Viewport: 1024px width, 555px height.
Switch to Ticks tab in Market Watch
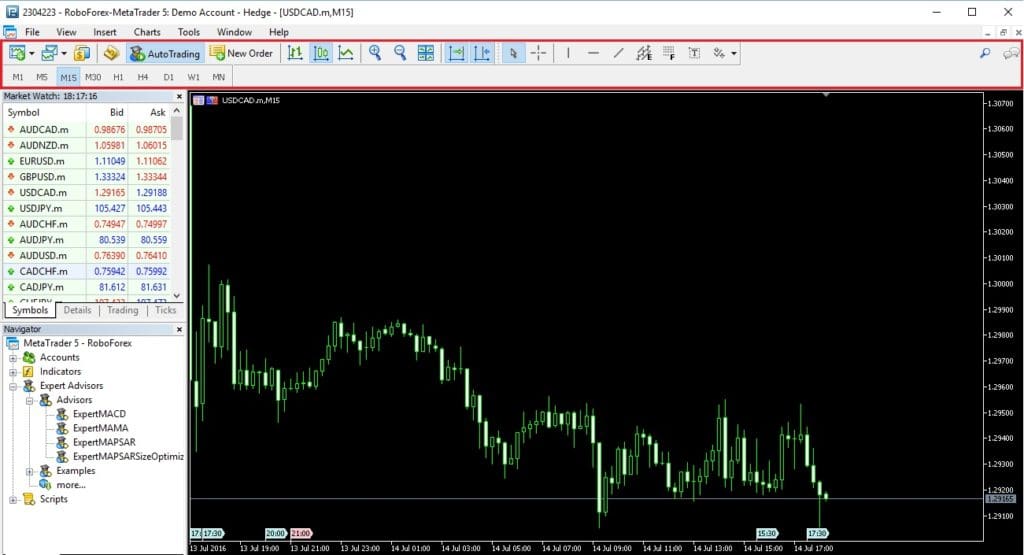click(x=165, y=310)
